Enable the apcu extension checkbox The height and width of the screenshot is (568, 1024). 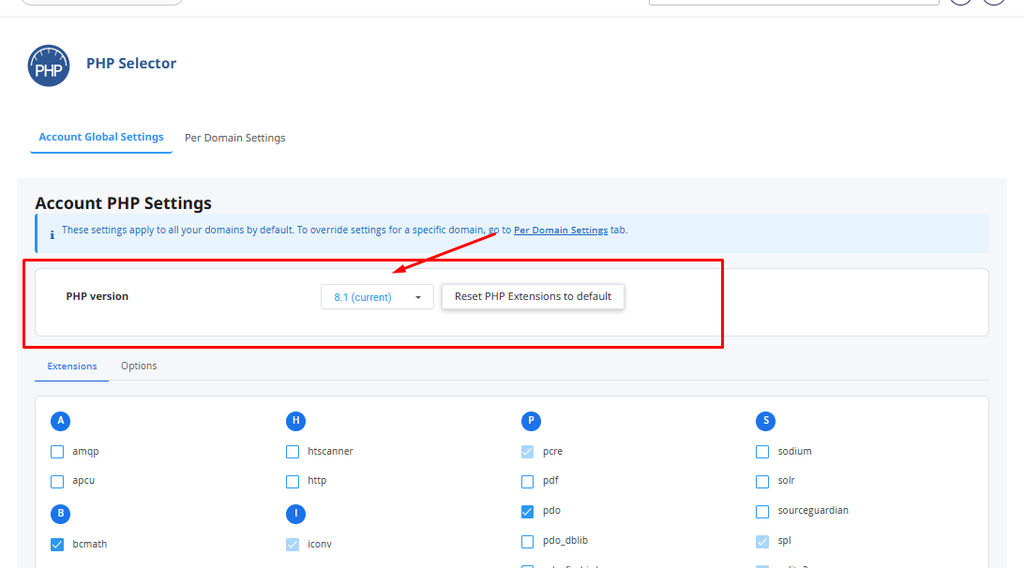point(57,481)
